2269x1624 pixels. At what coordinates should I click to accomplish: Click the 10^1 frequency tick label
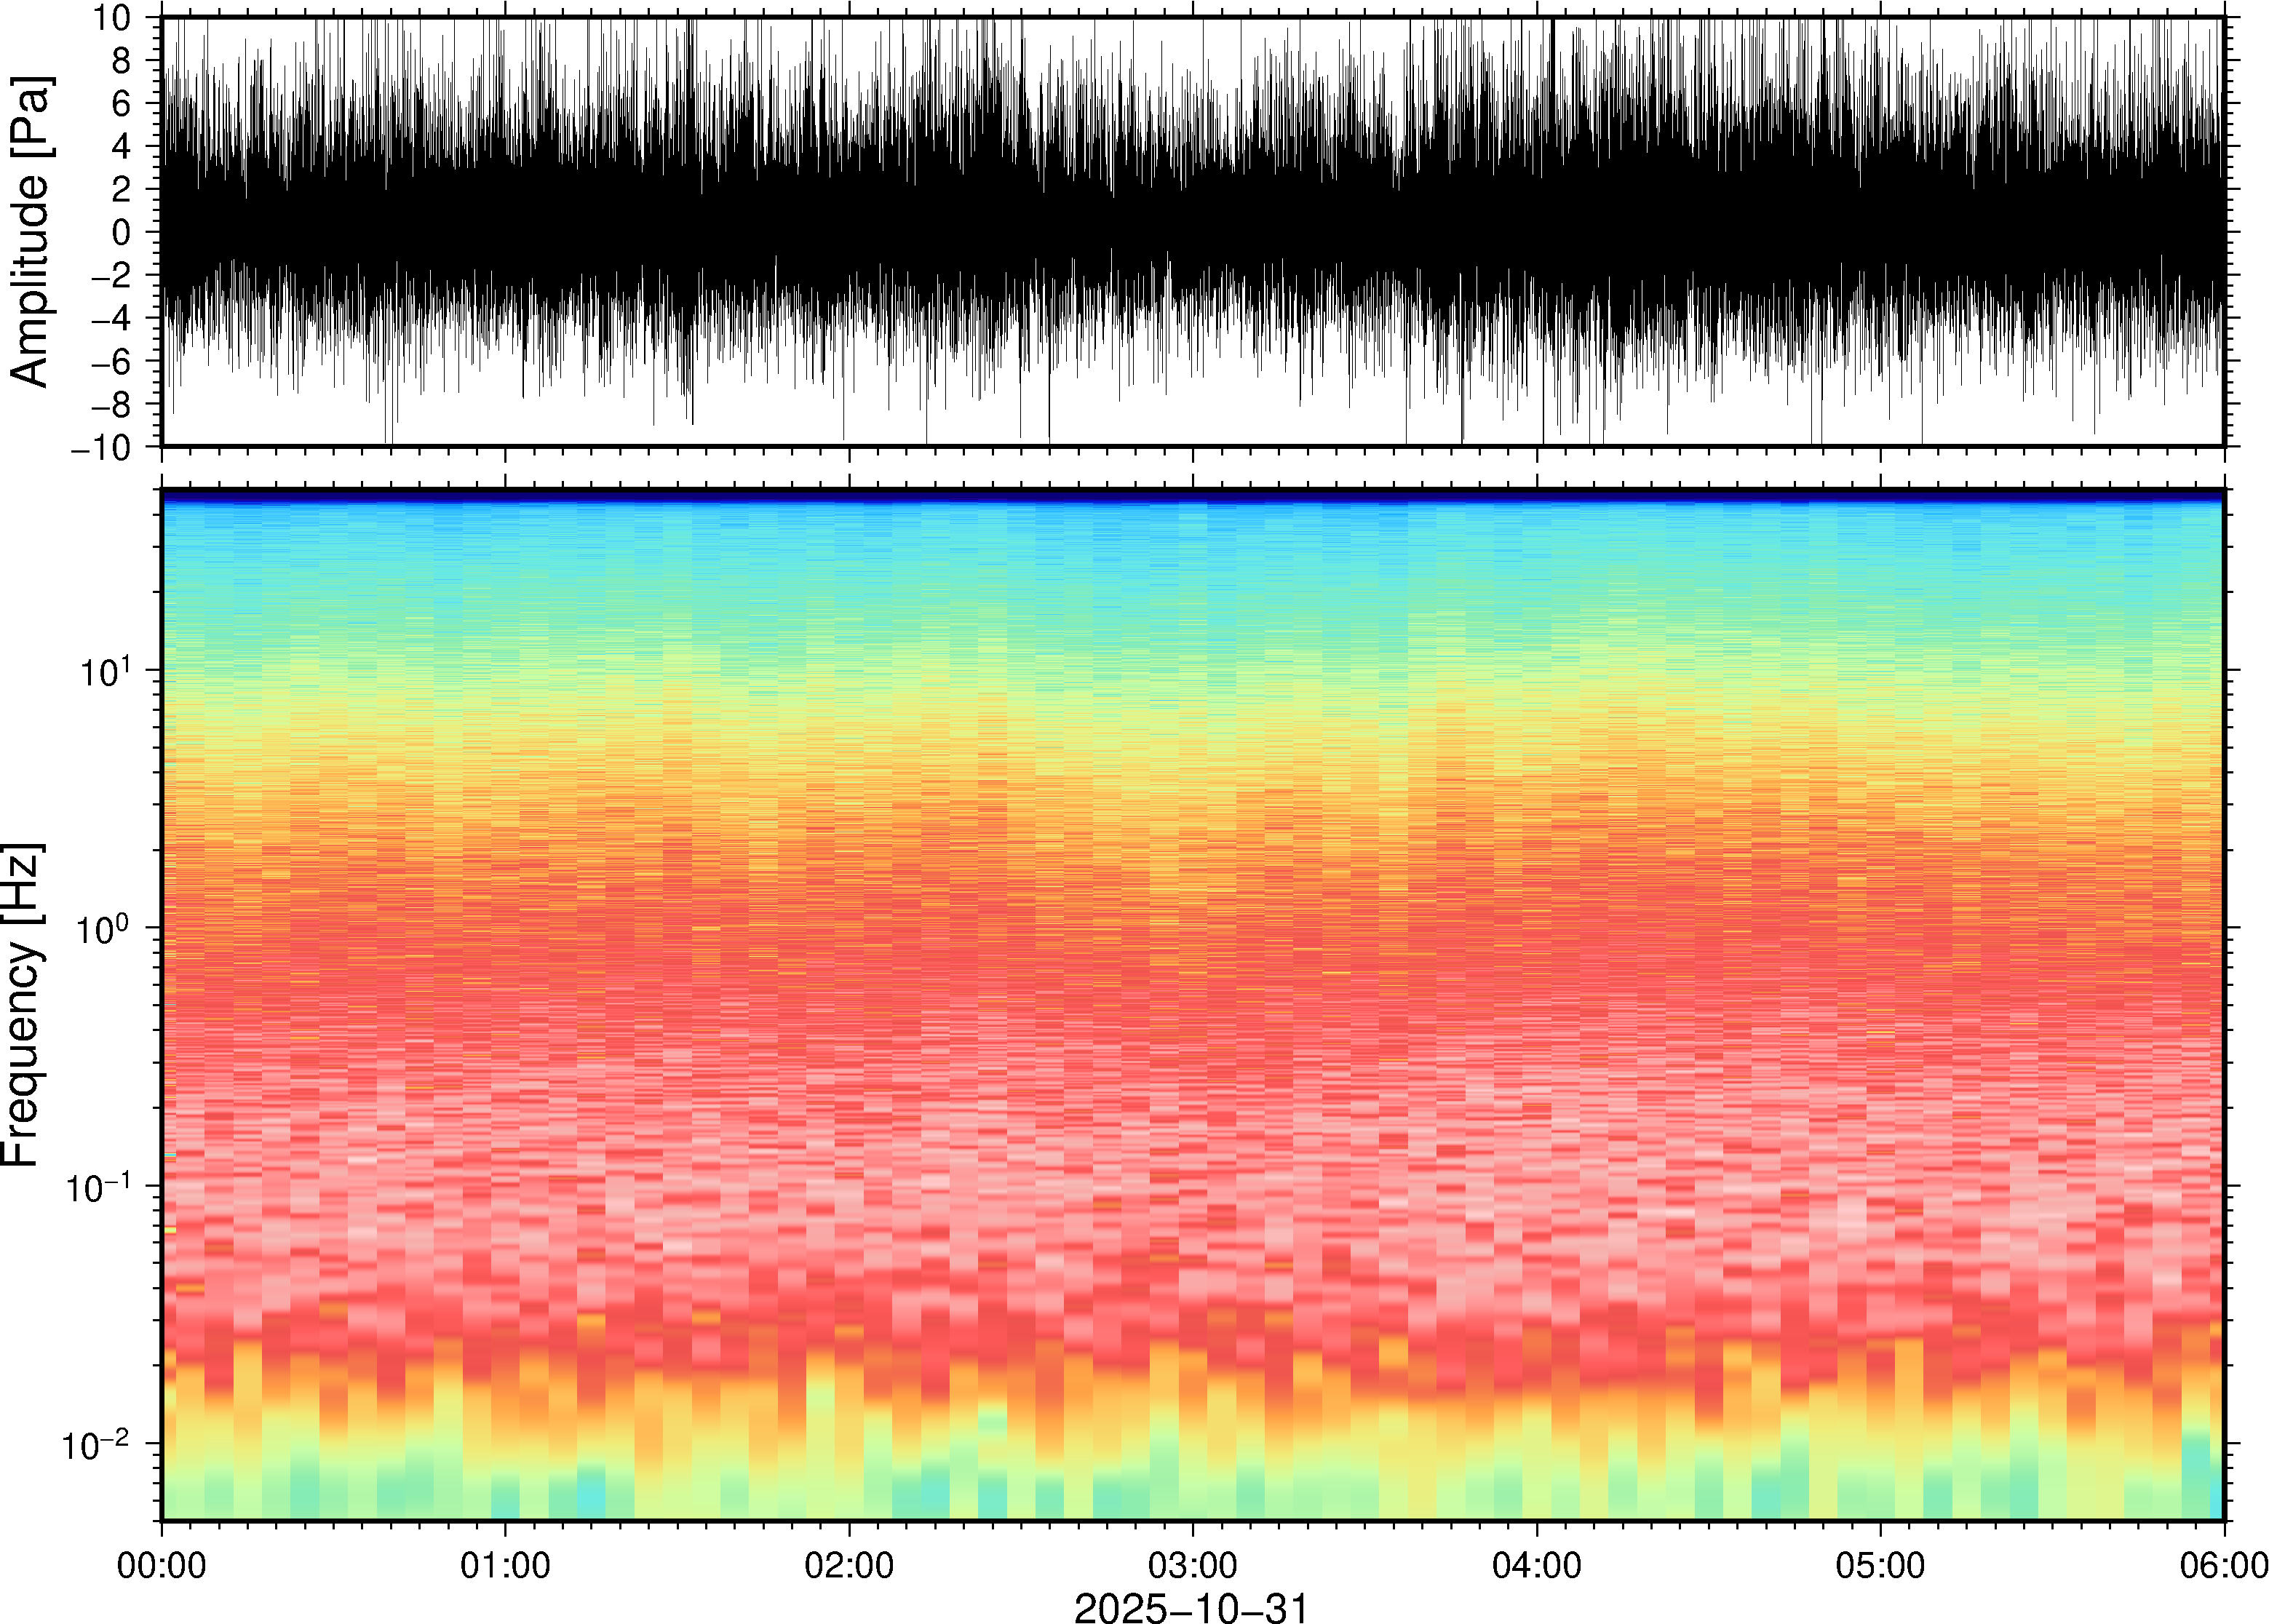point(107,671)
